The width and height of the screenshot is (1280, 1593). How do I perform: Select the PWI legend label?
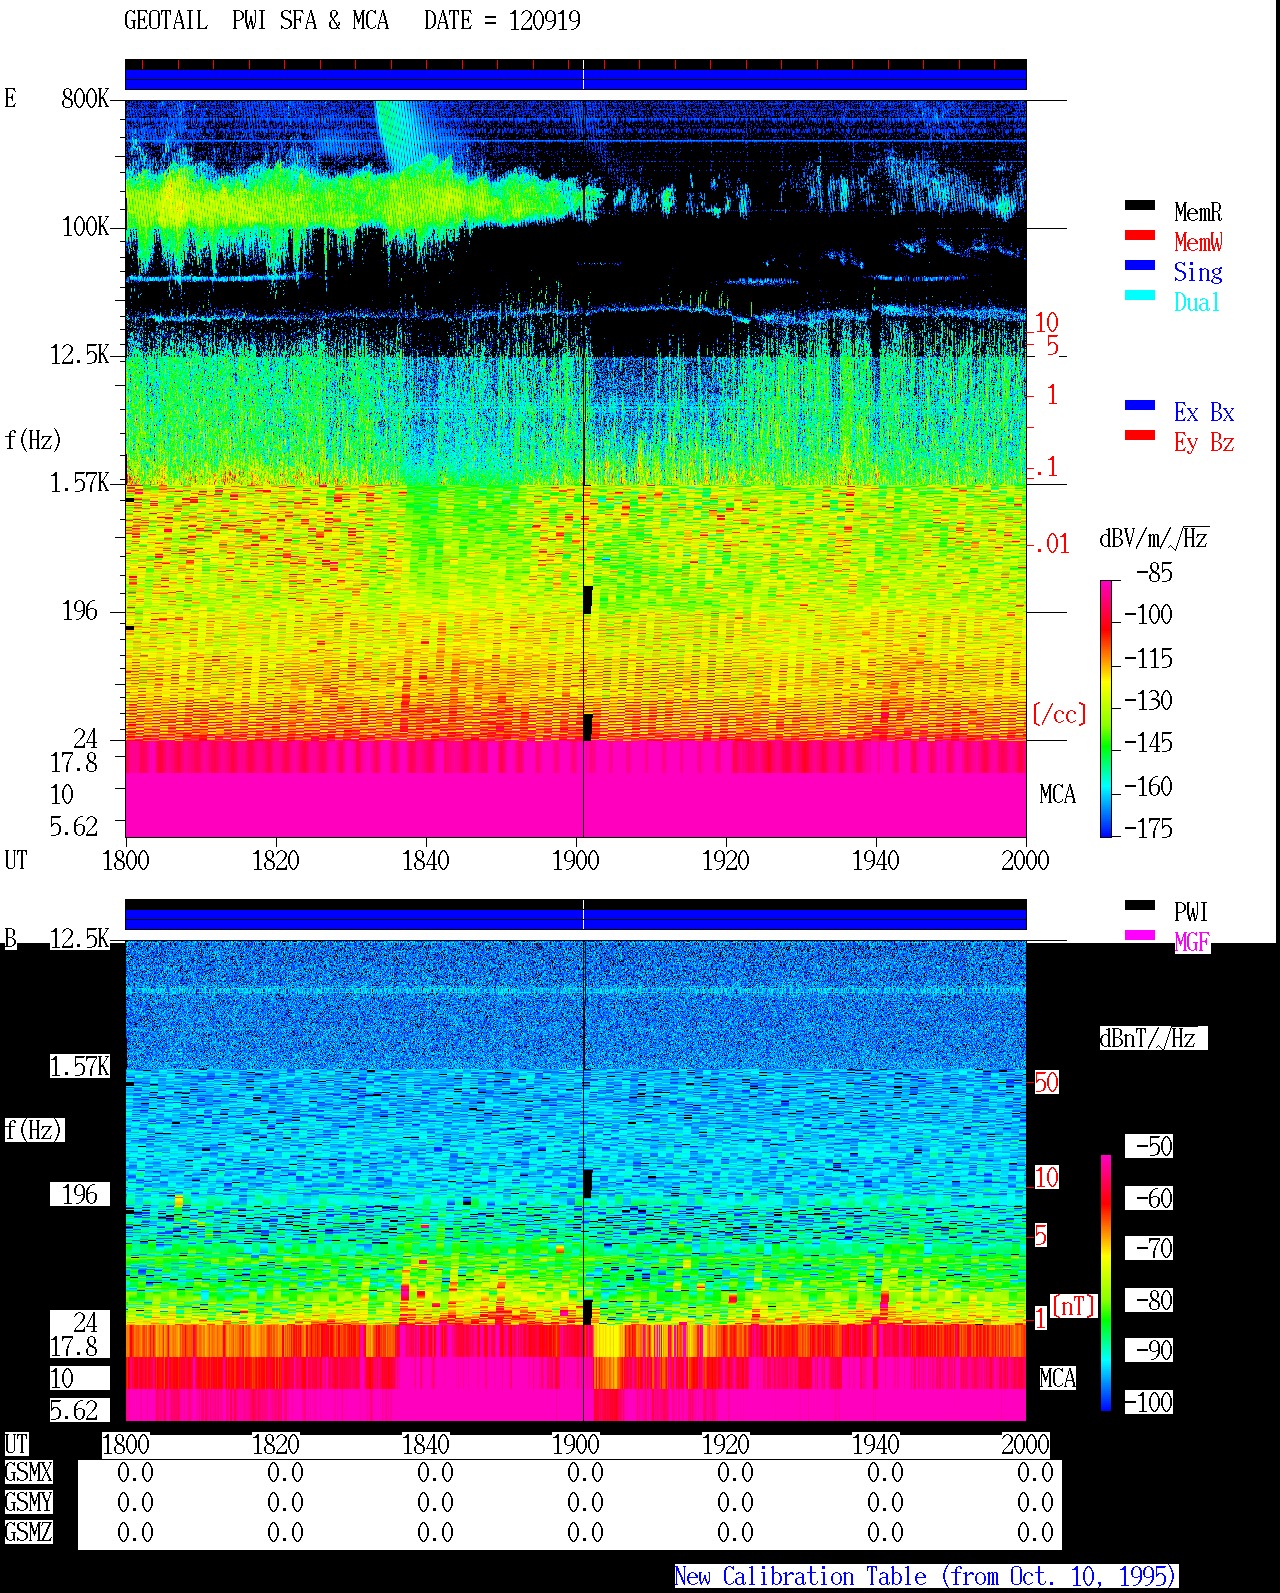[1191, 912]
